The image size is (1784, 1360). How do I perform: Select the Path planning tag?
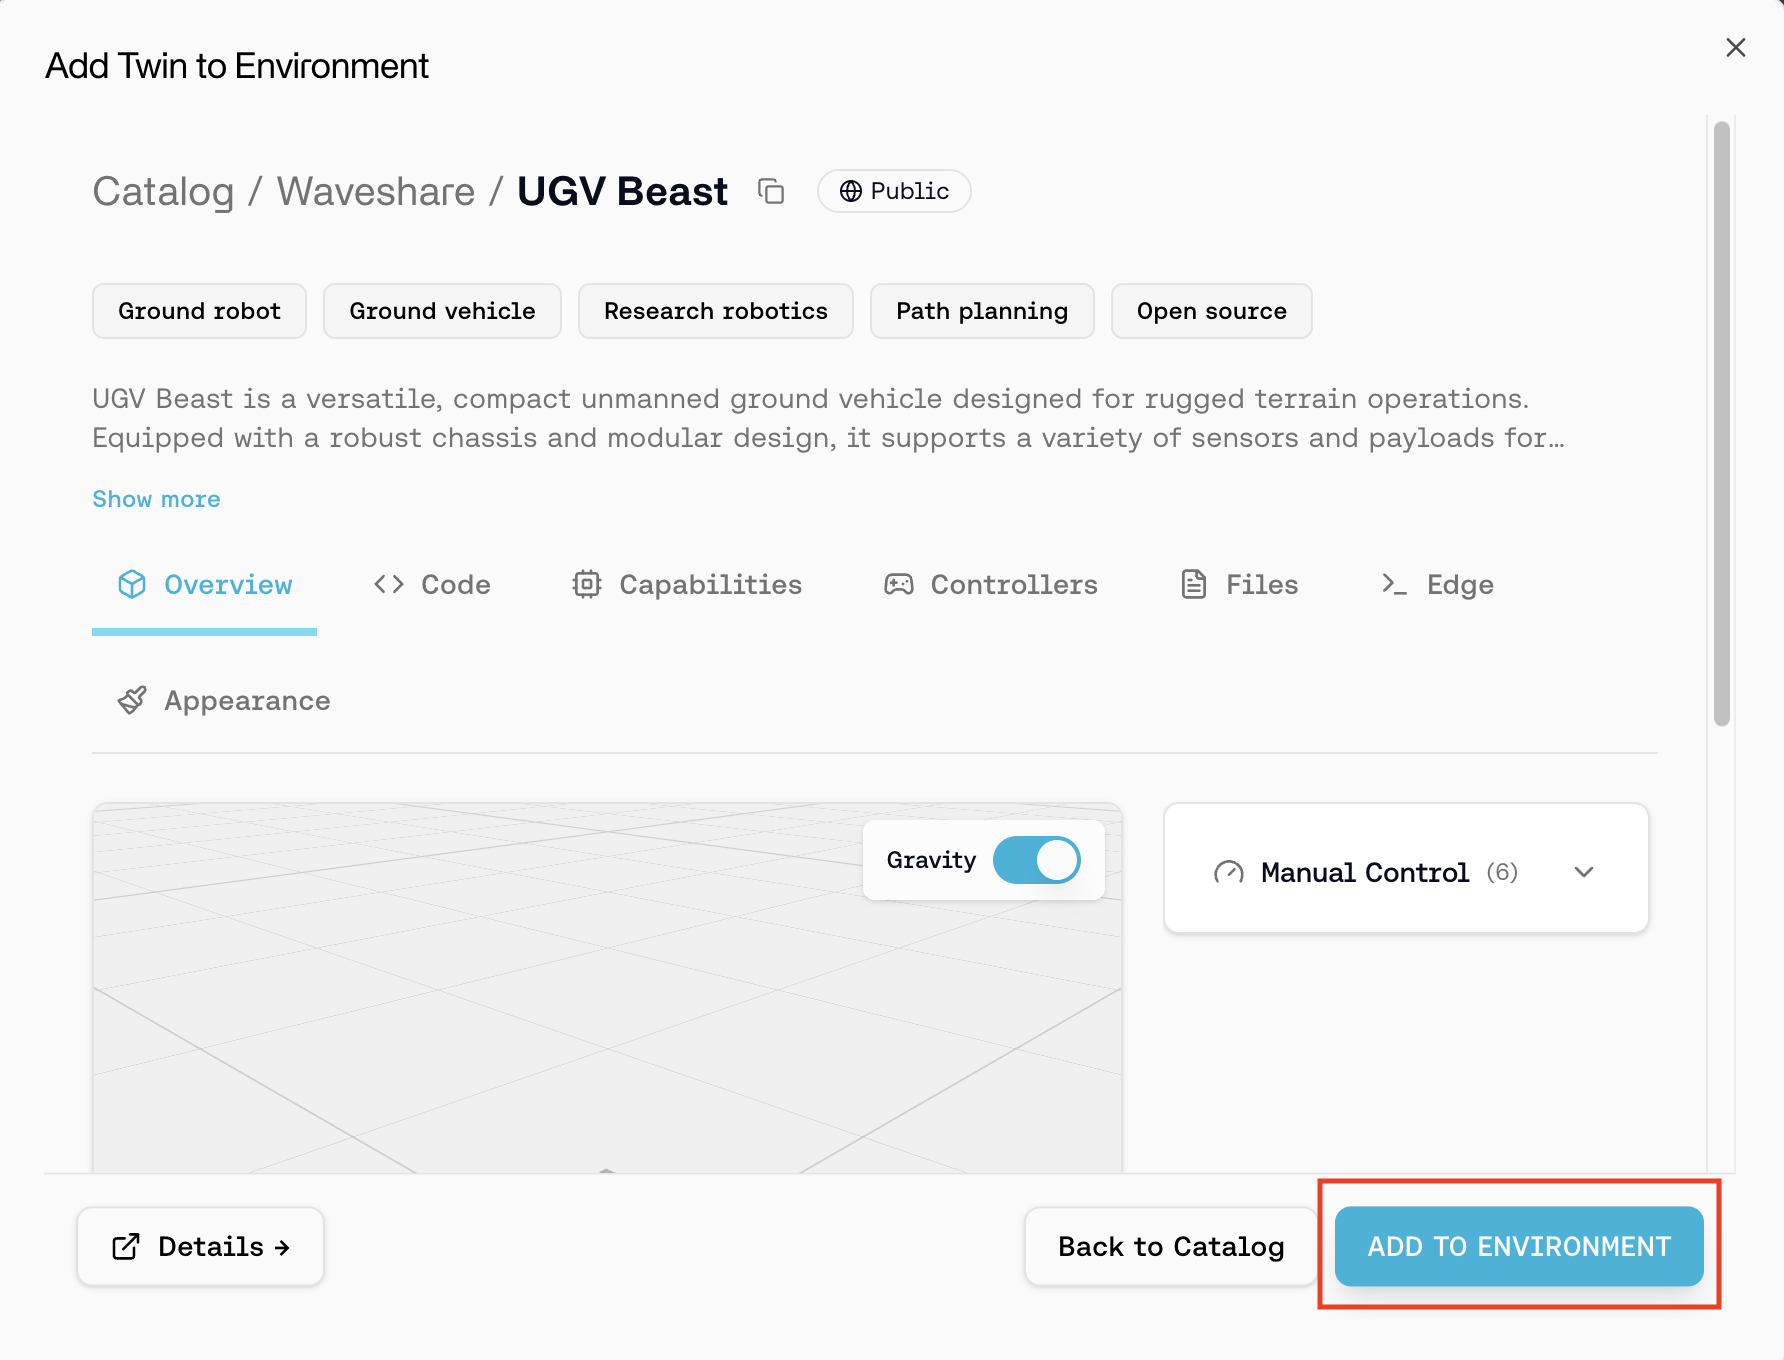(x=982, y=311)
